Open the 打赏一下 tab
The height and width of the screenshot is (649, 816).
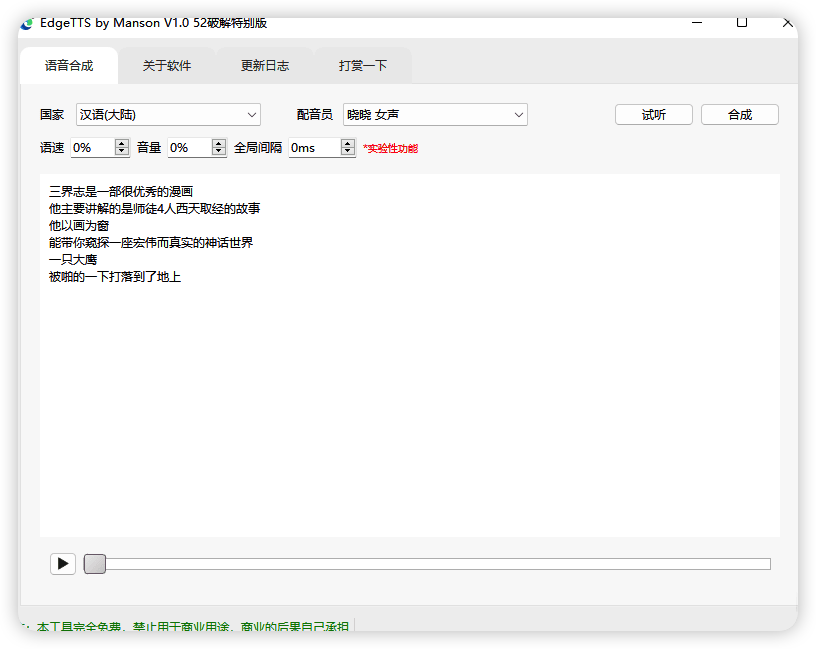363,66
